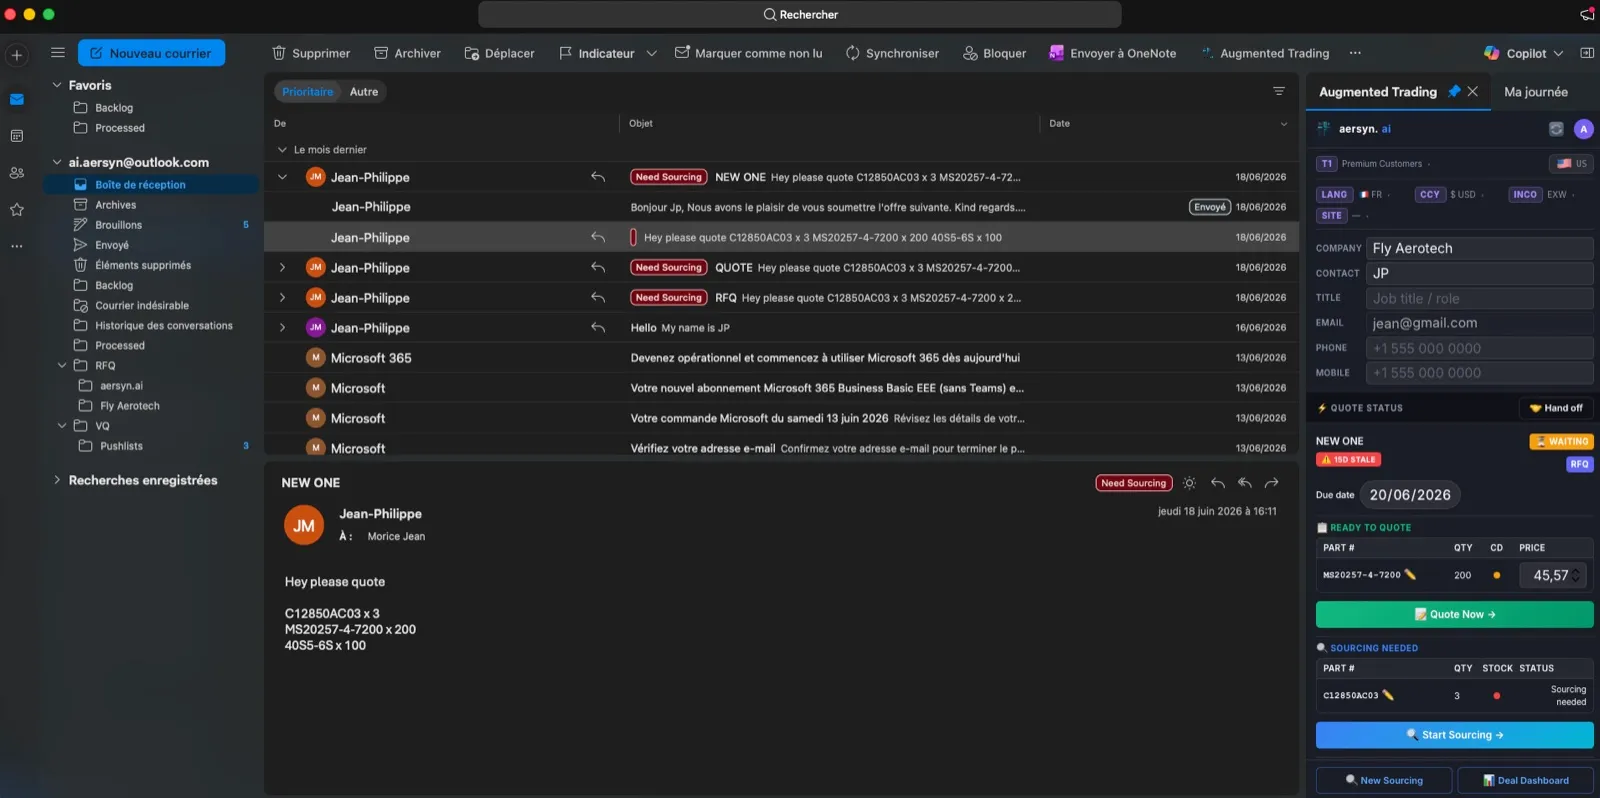Screen dimensions: 1600x798
Task: Open the Date sort dropdown arrow
Action: point(1284,124)
